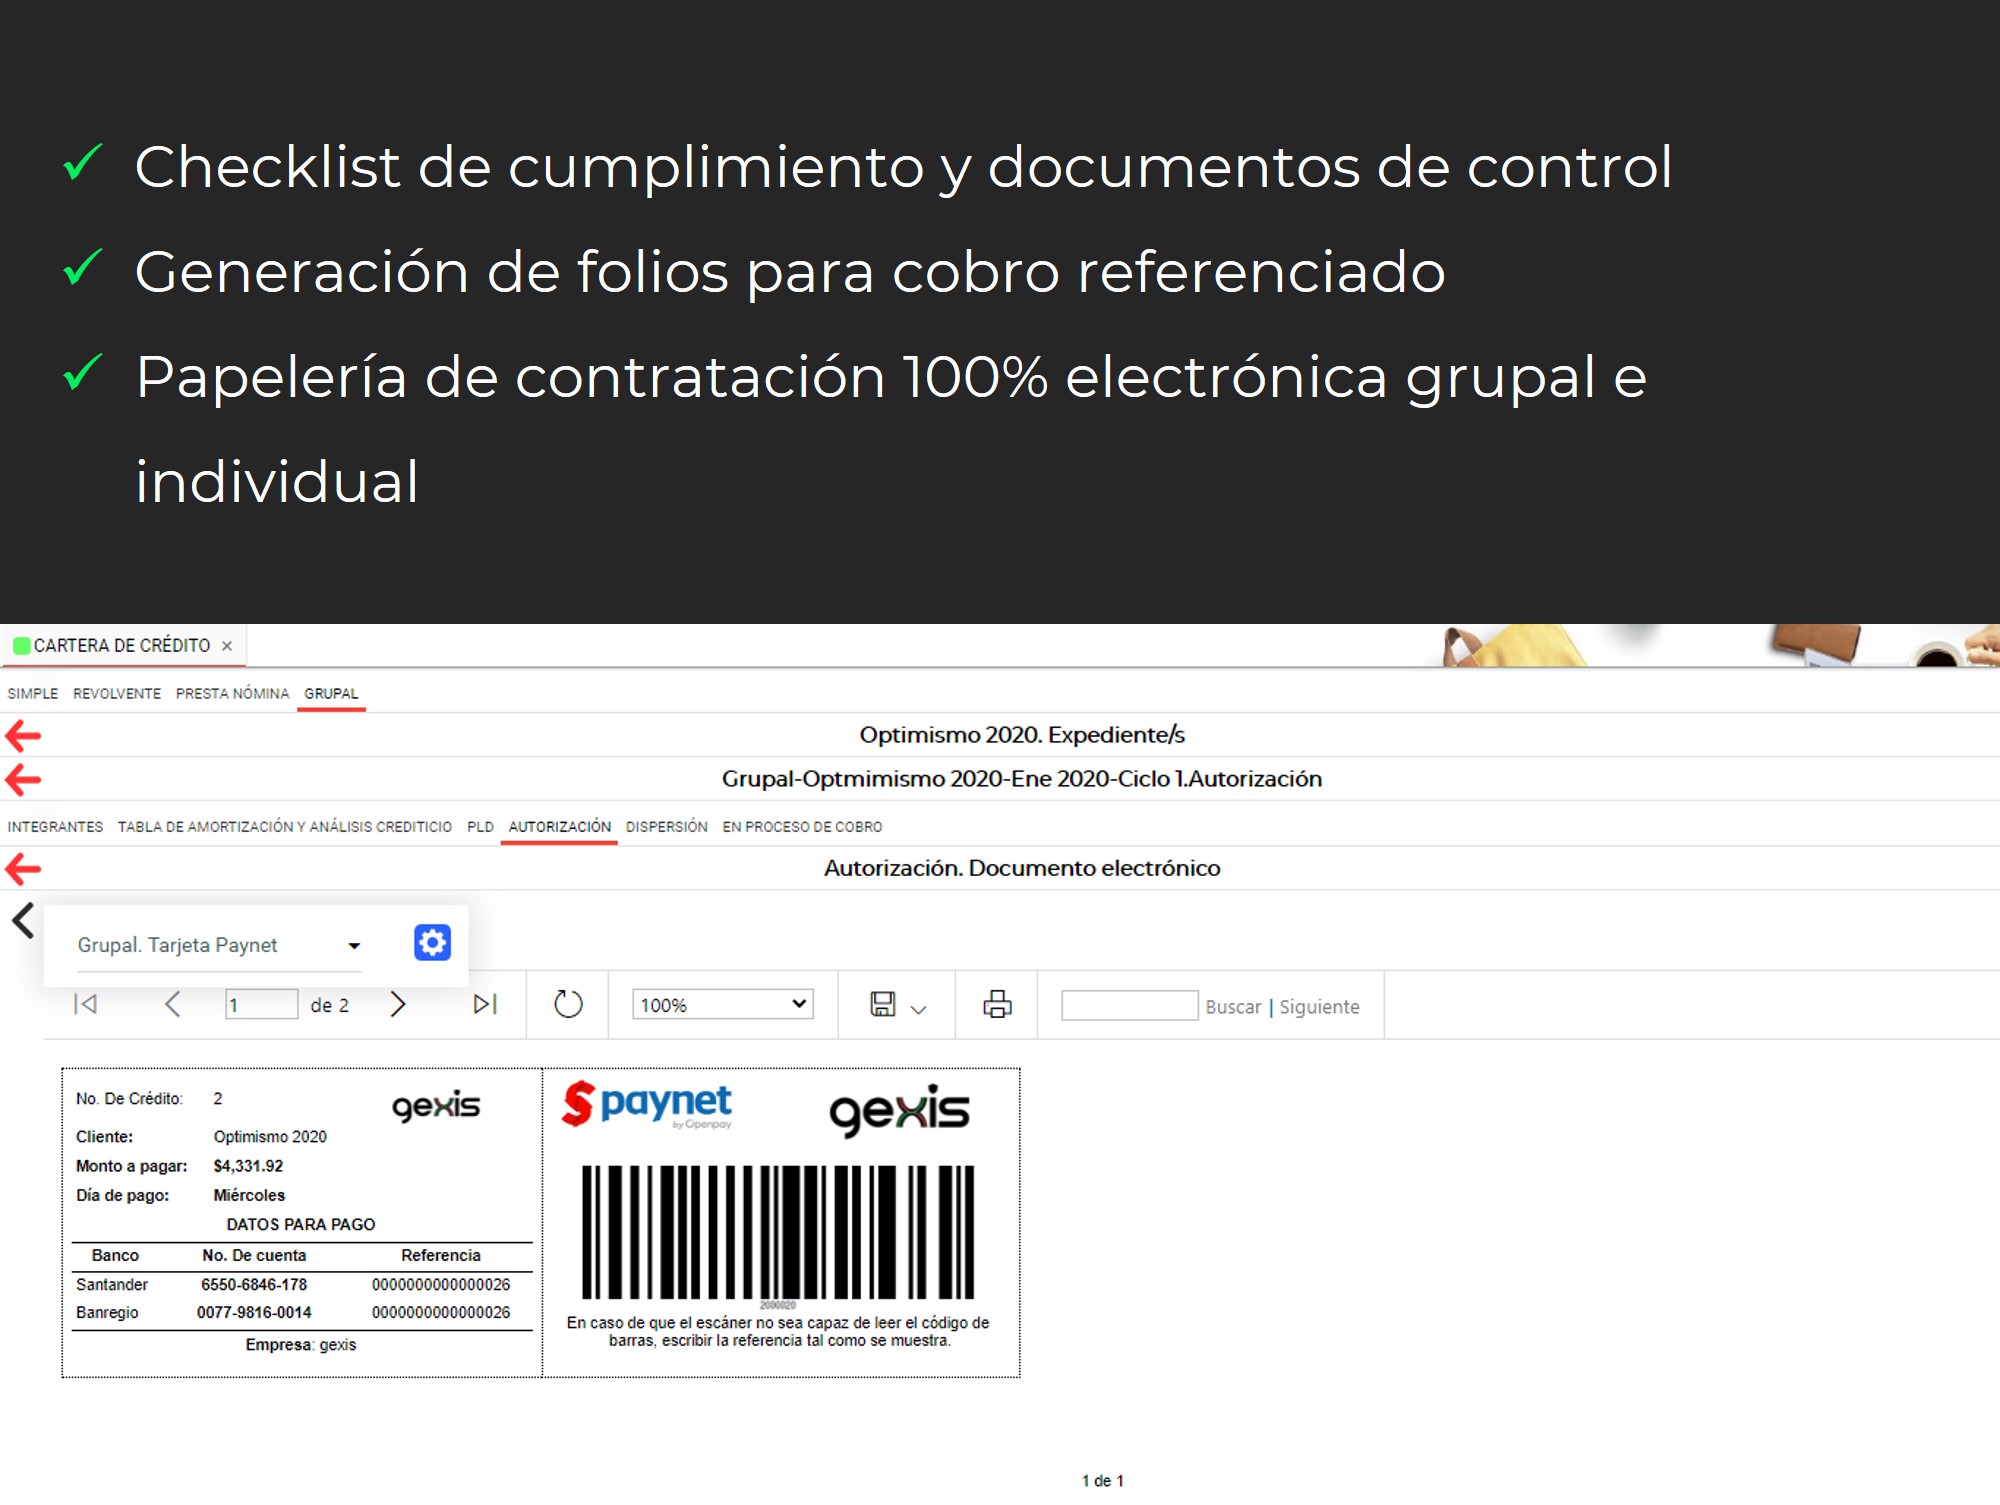Viewport: 2000px width, 1505px height.
Task: Click the Buscar link
Action: coord(1233,1007)
